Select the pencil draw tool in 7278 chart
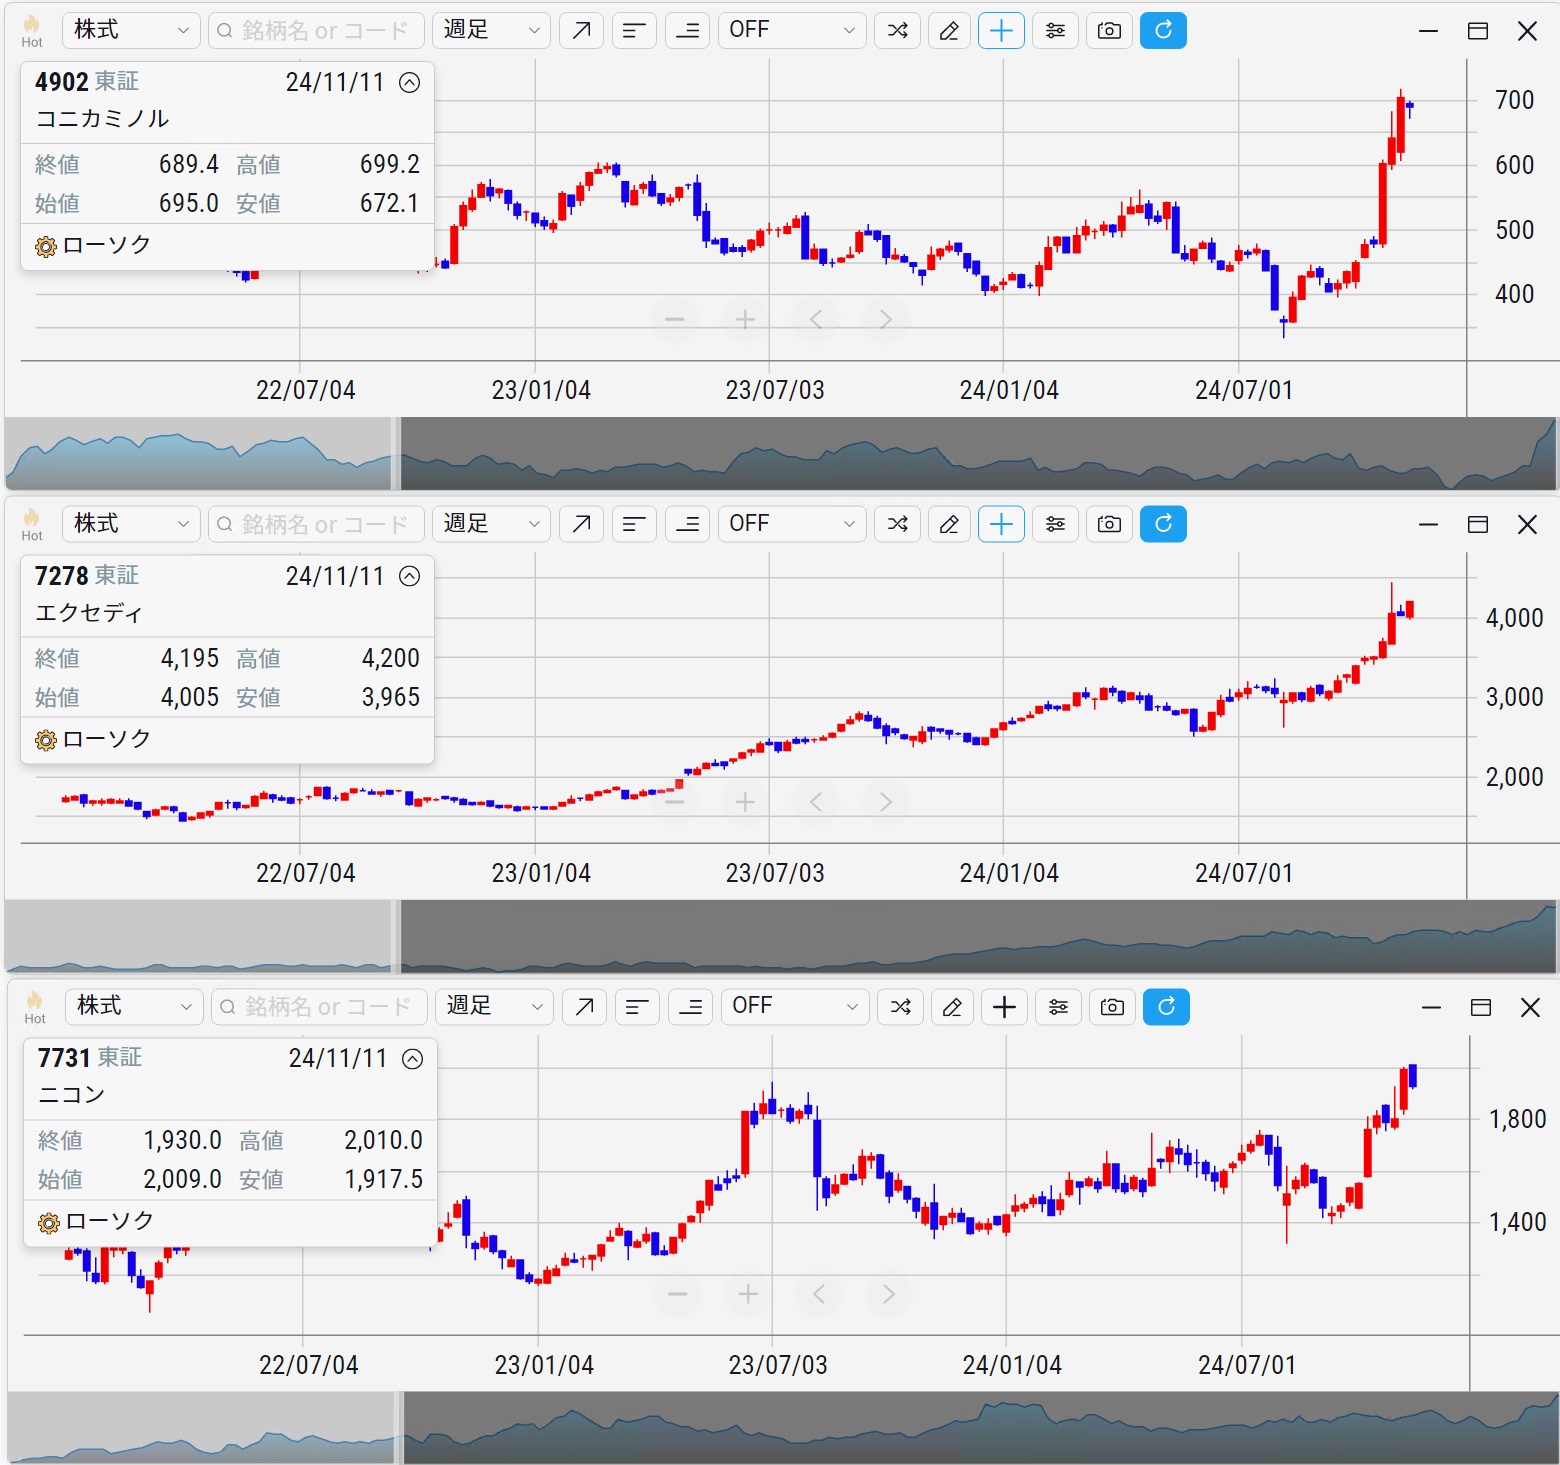This screenshot has height=1465, width=1560. (x=950, y=523)
